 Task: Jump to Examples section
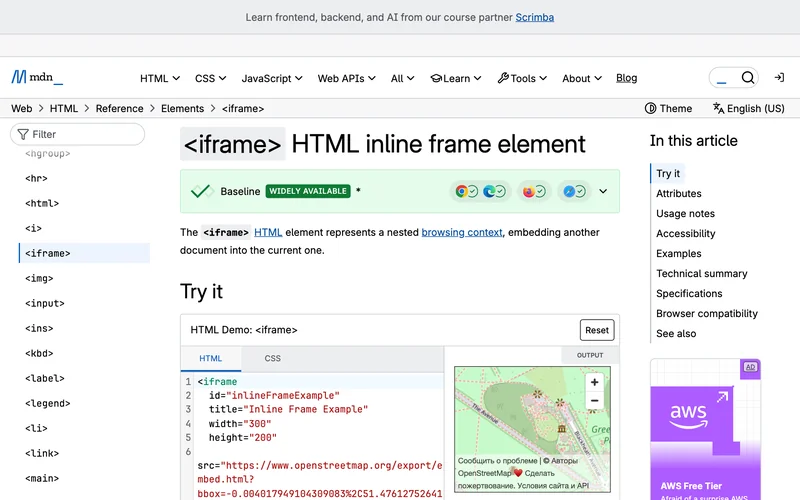679,253
